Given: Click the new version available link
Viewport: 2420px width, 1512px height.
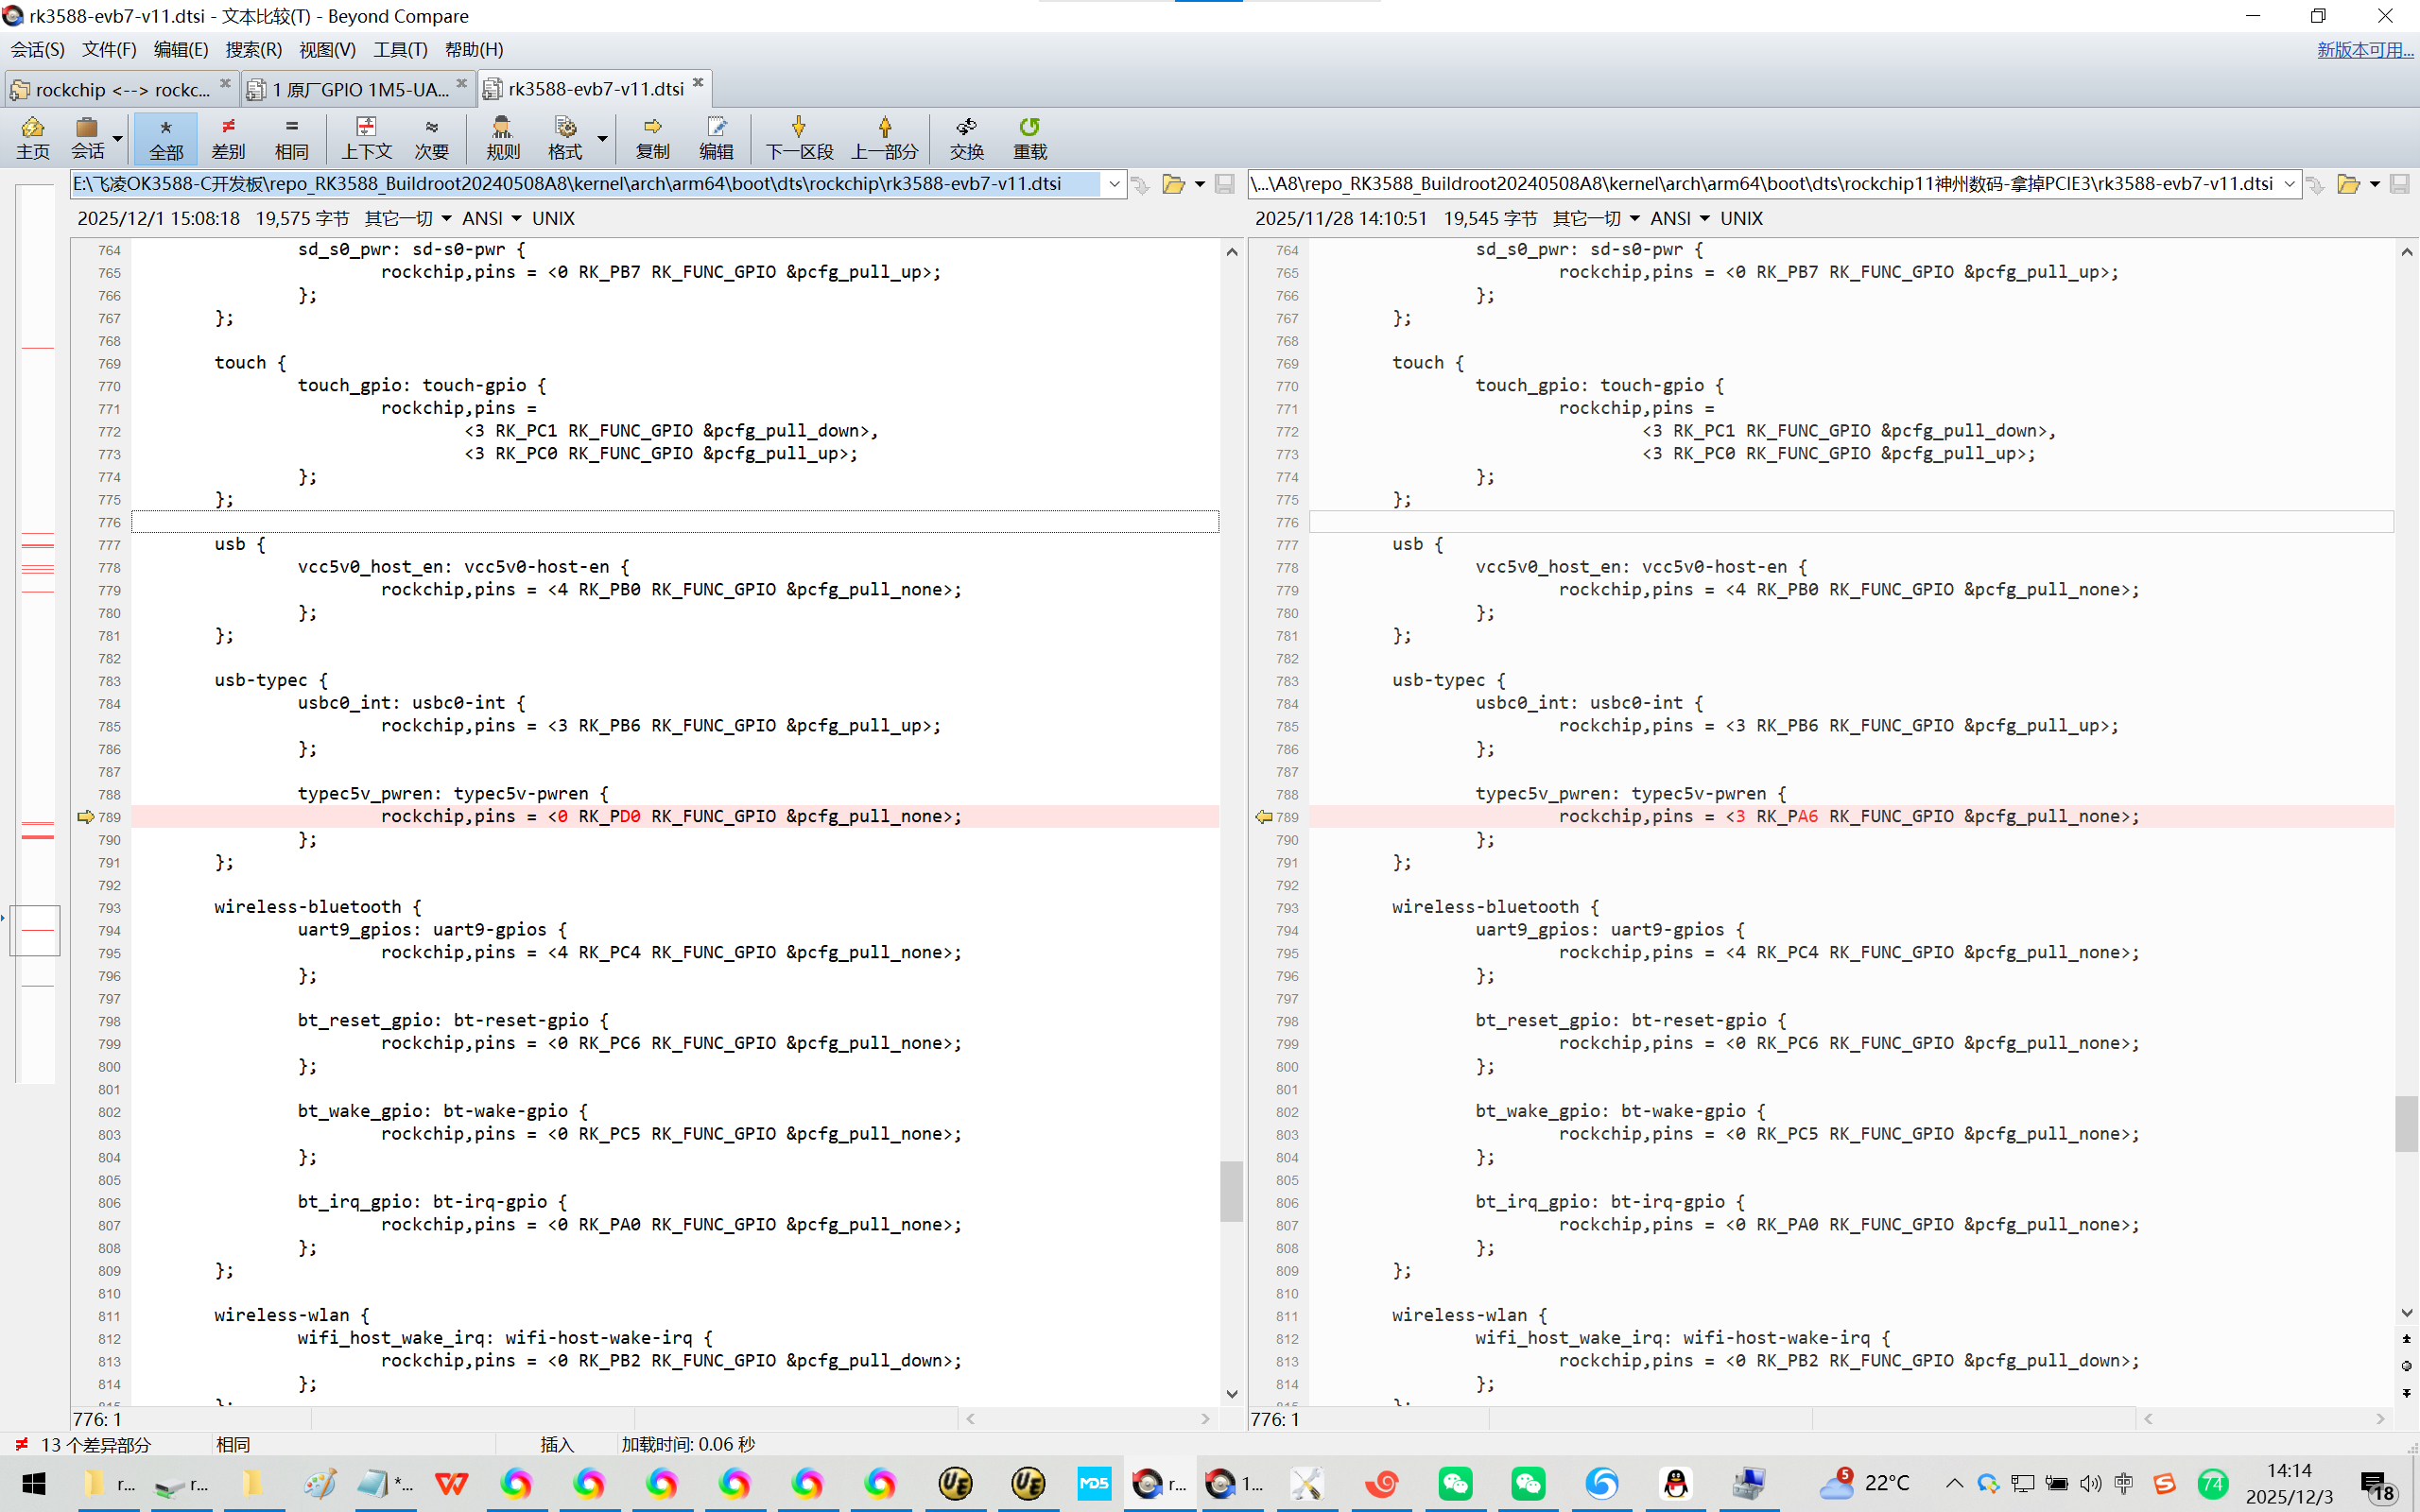Looking at the screenshot, I should [x=2364, y=49].
